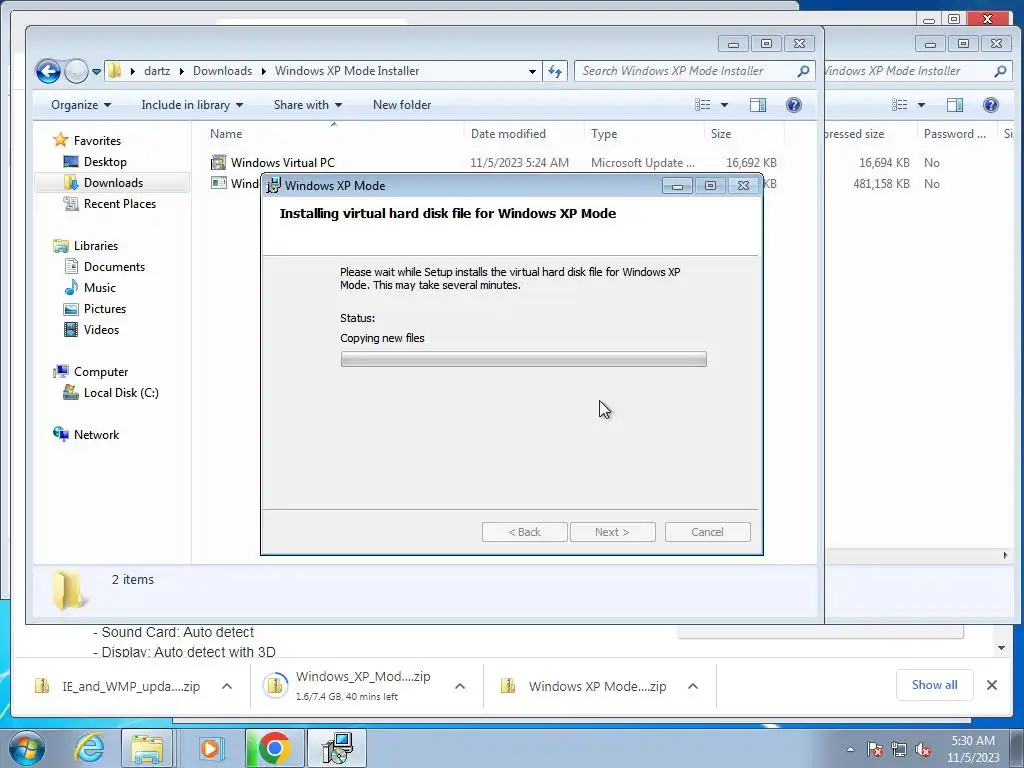This screenshot has height=768, width=1024.
Task: Open Windows Explorer from taskbar
Action: pos(147,748)
